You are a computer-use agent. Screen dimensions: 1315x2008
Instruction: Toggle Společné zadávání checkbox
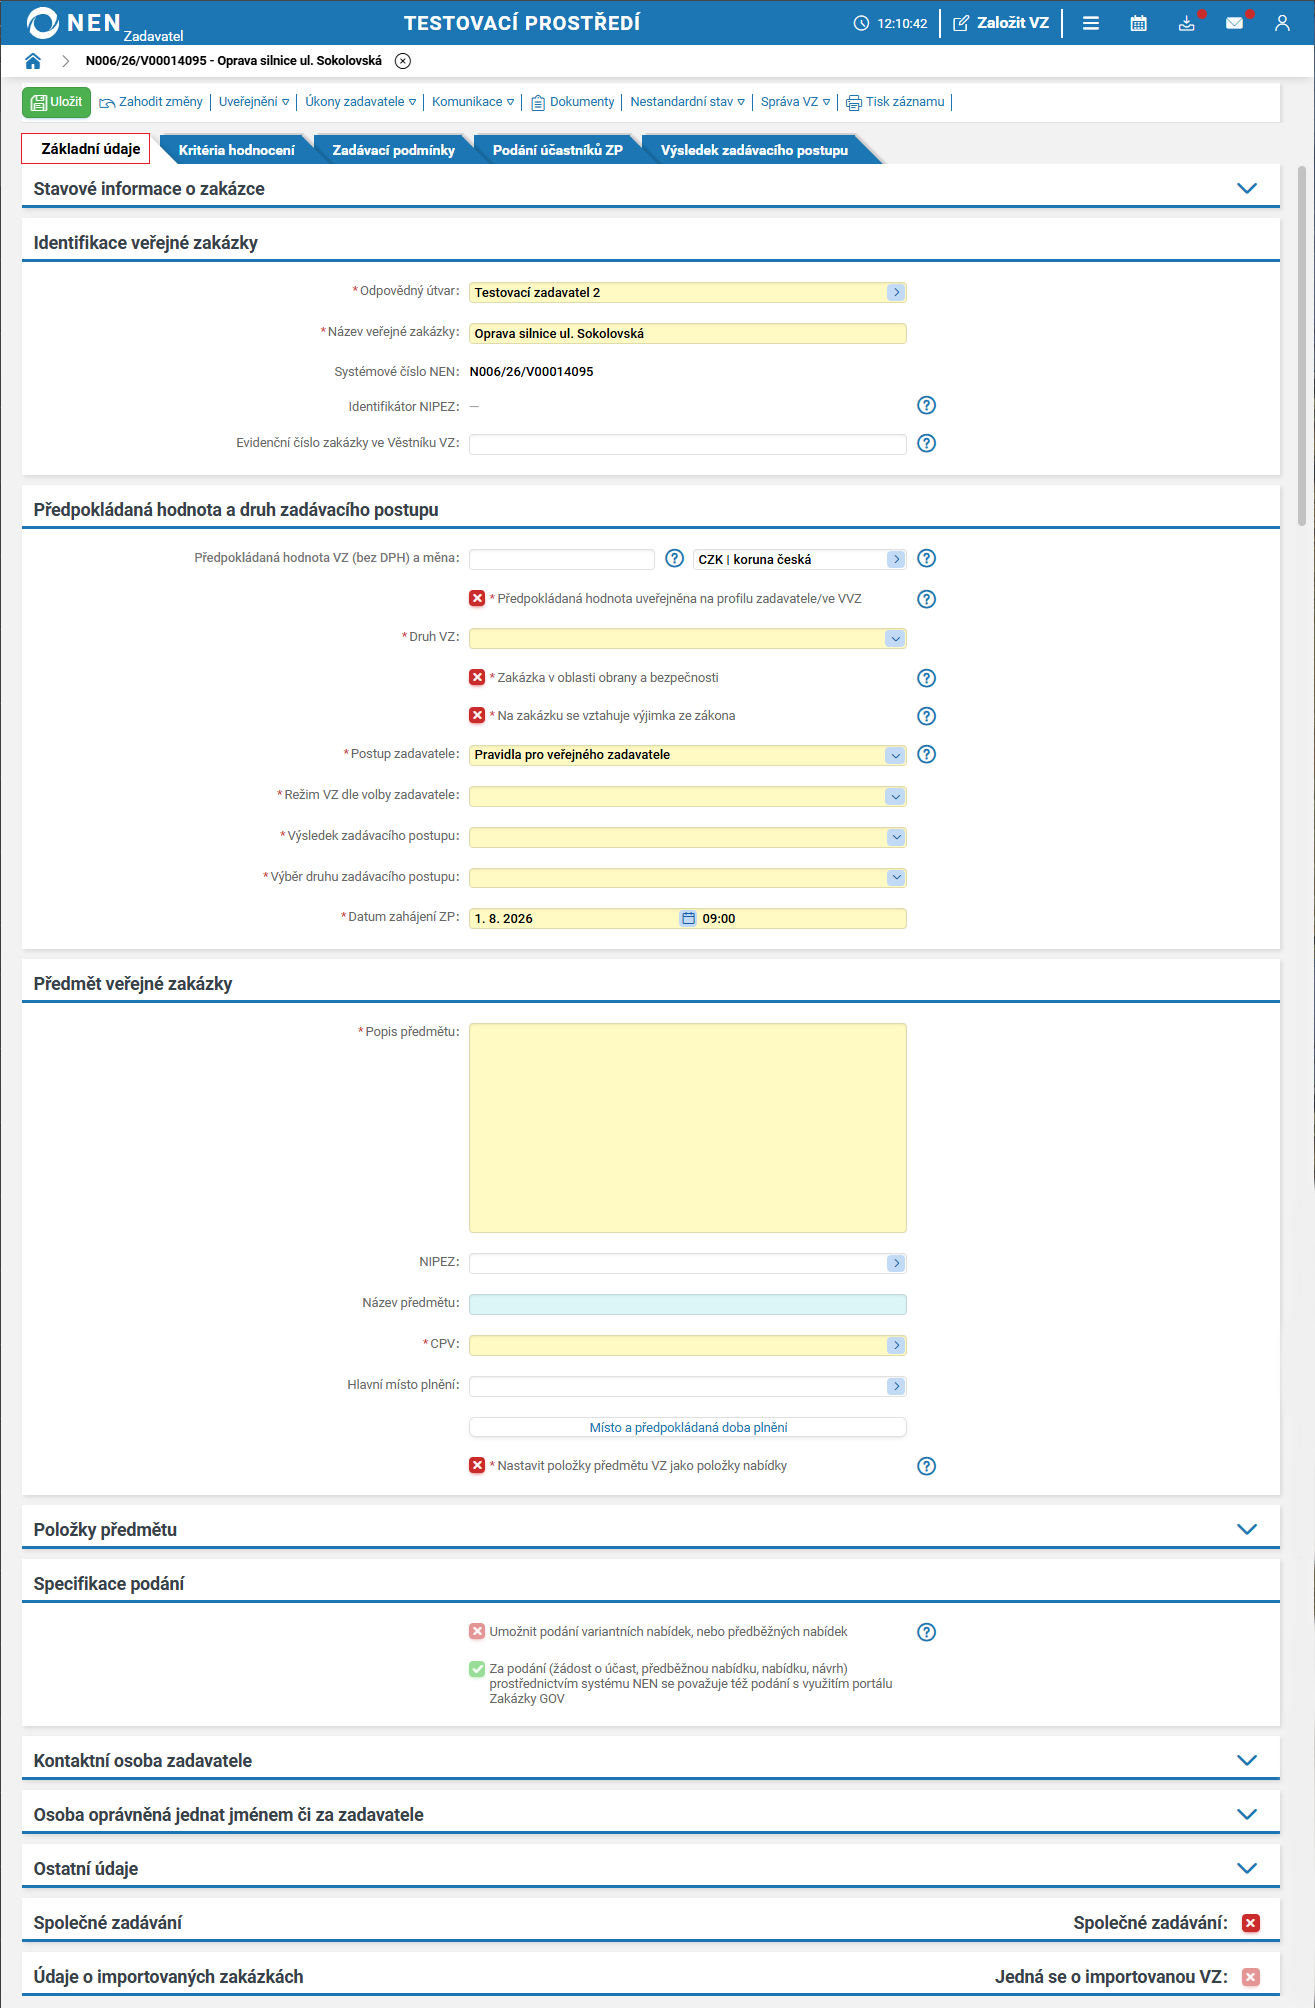[x=1251, y=1923]
